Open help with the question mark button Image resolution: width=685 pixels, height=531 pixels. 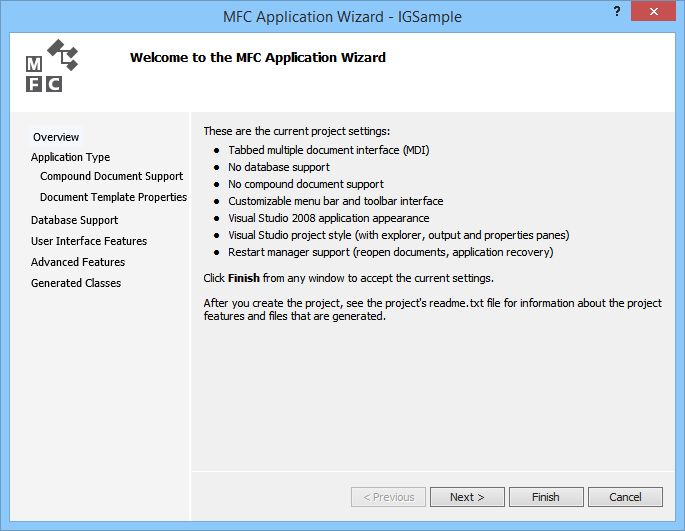(616, 11)
